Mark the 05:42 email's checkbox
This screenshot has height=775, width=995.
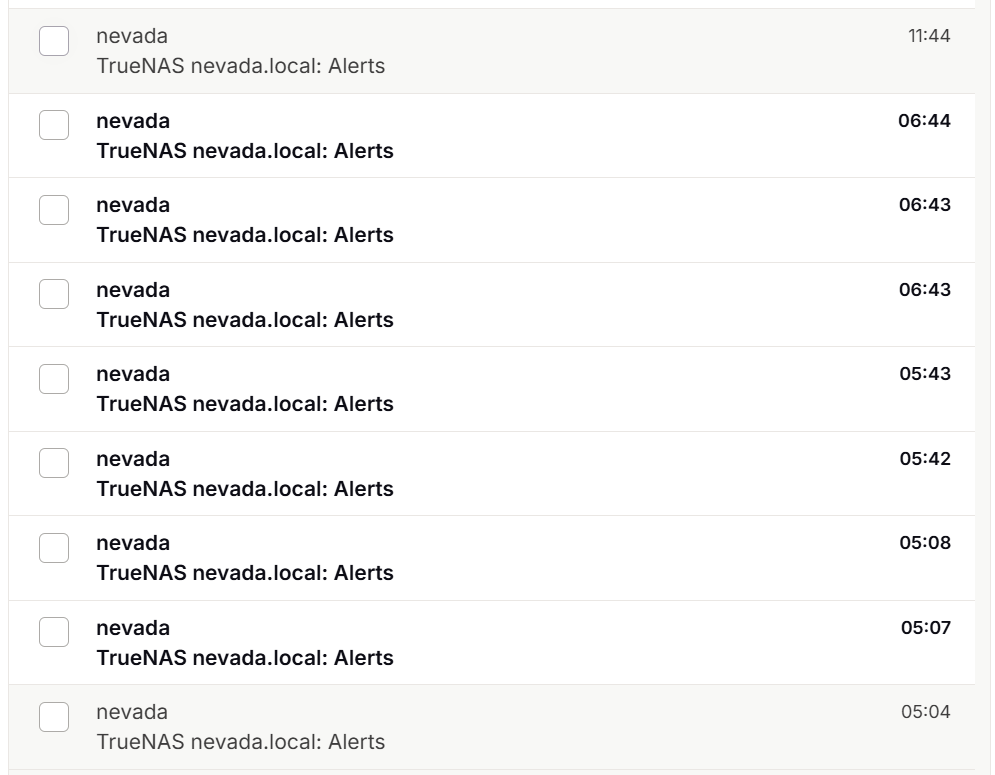54,464
